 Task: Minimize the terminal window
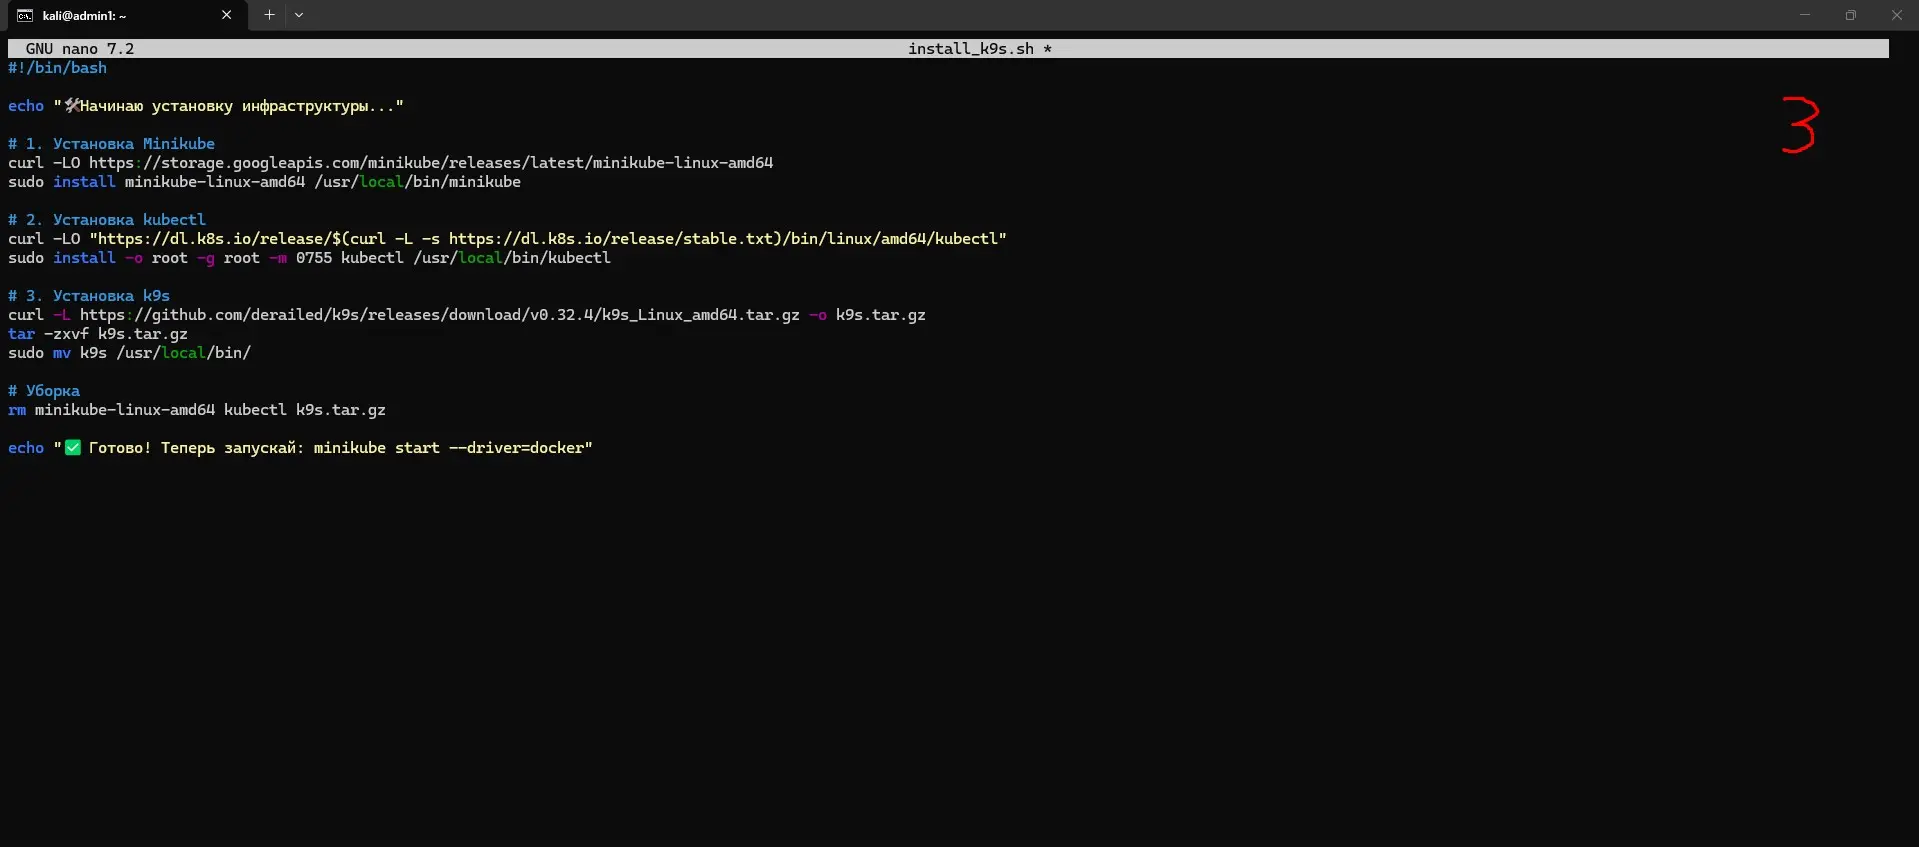coord(1805,15)
